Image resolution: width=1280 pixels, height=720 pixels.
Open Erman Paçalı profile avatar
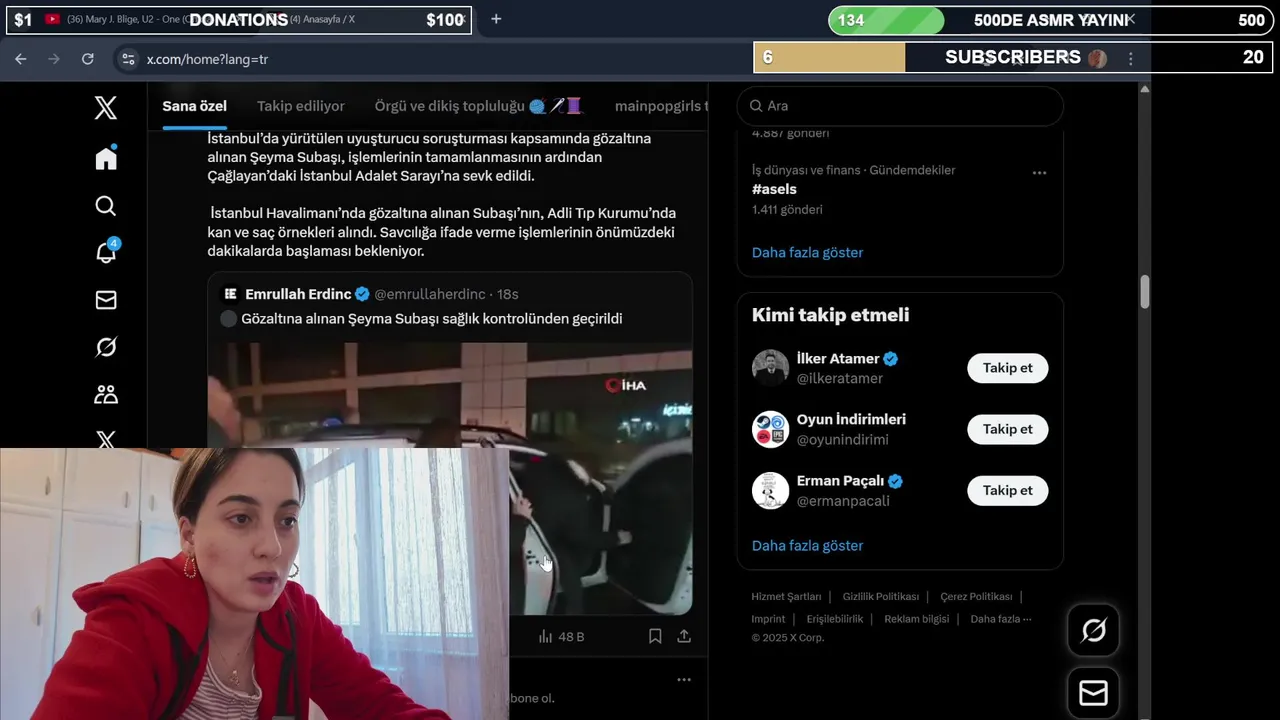click(x=770, y=490)
